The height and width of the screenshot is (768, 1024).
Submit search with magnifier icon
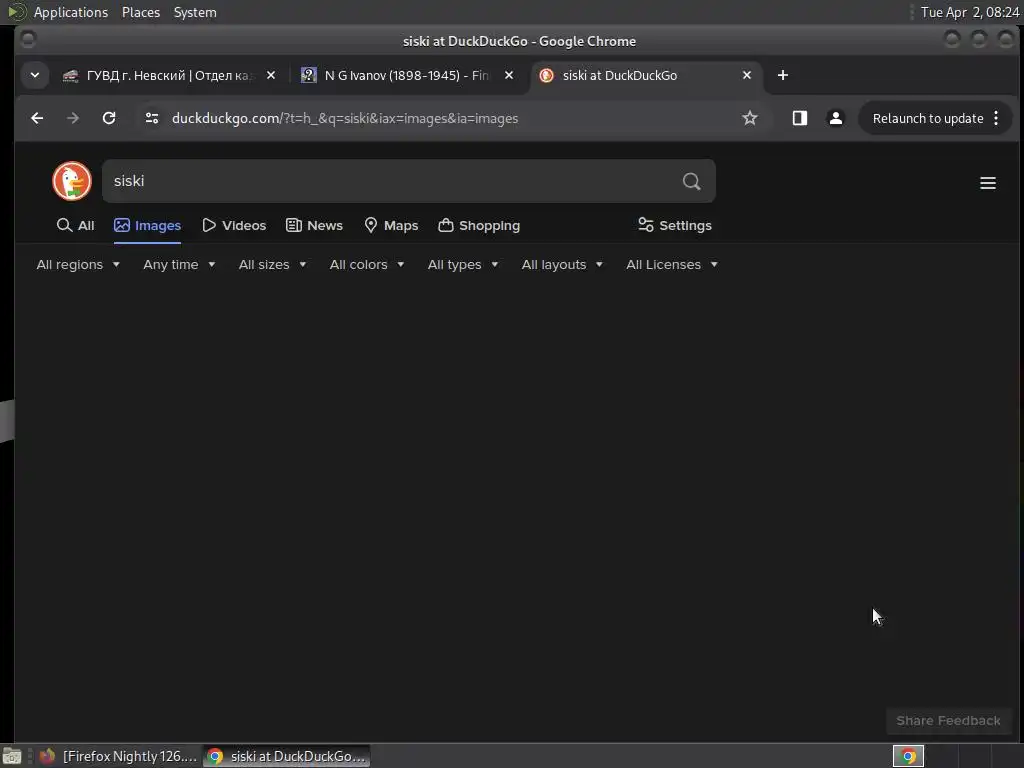[692, 181]
